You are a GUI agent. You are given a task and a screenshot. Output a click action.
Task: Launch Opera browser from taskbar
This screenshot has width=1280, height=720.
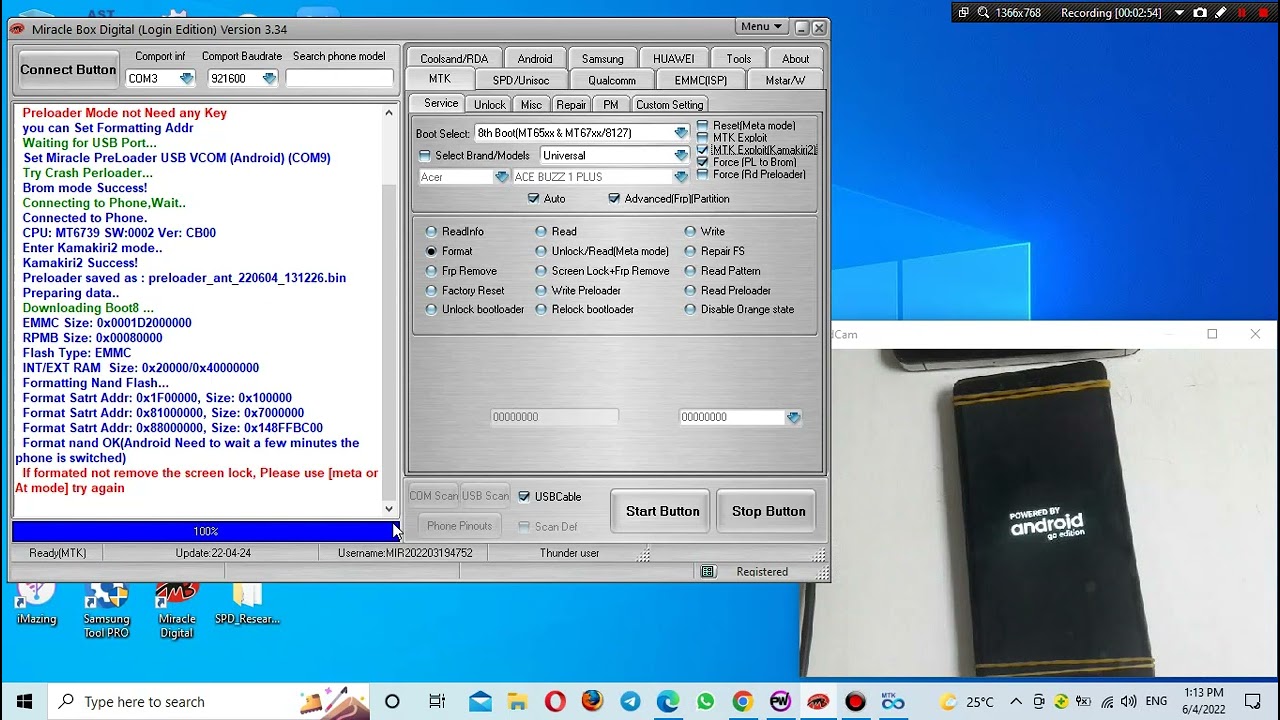(x=555, y=701)
